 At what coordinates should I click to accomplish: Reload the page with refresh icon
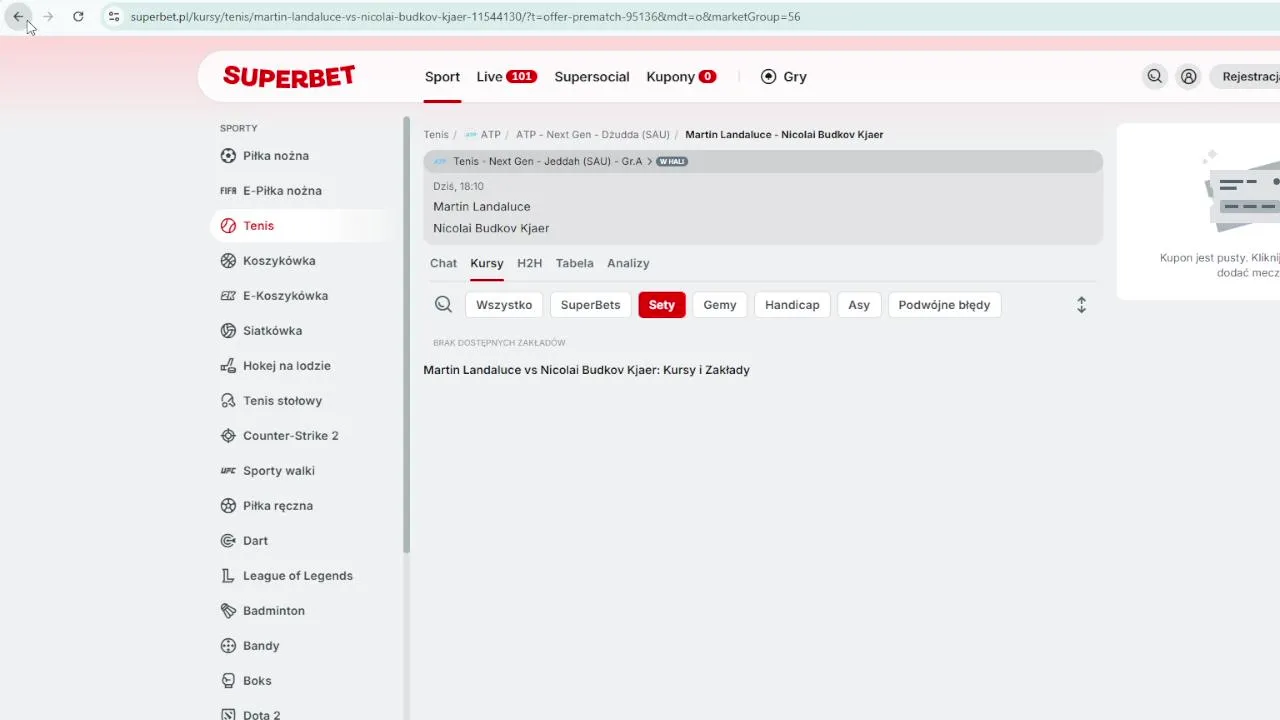point(78,16)
